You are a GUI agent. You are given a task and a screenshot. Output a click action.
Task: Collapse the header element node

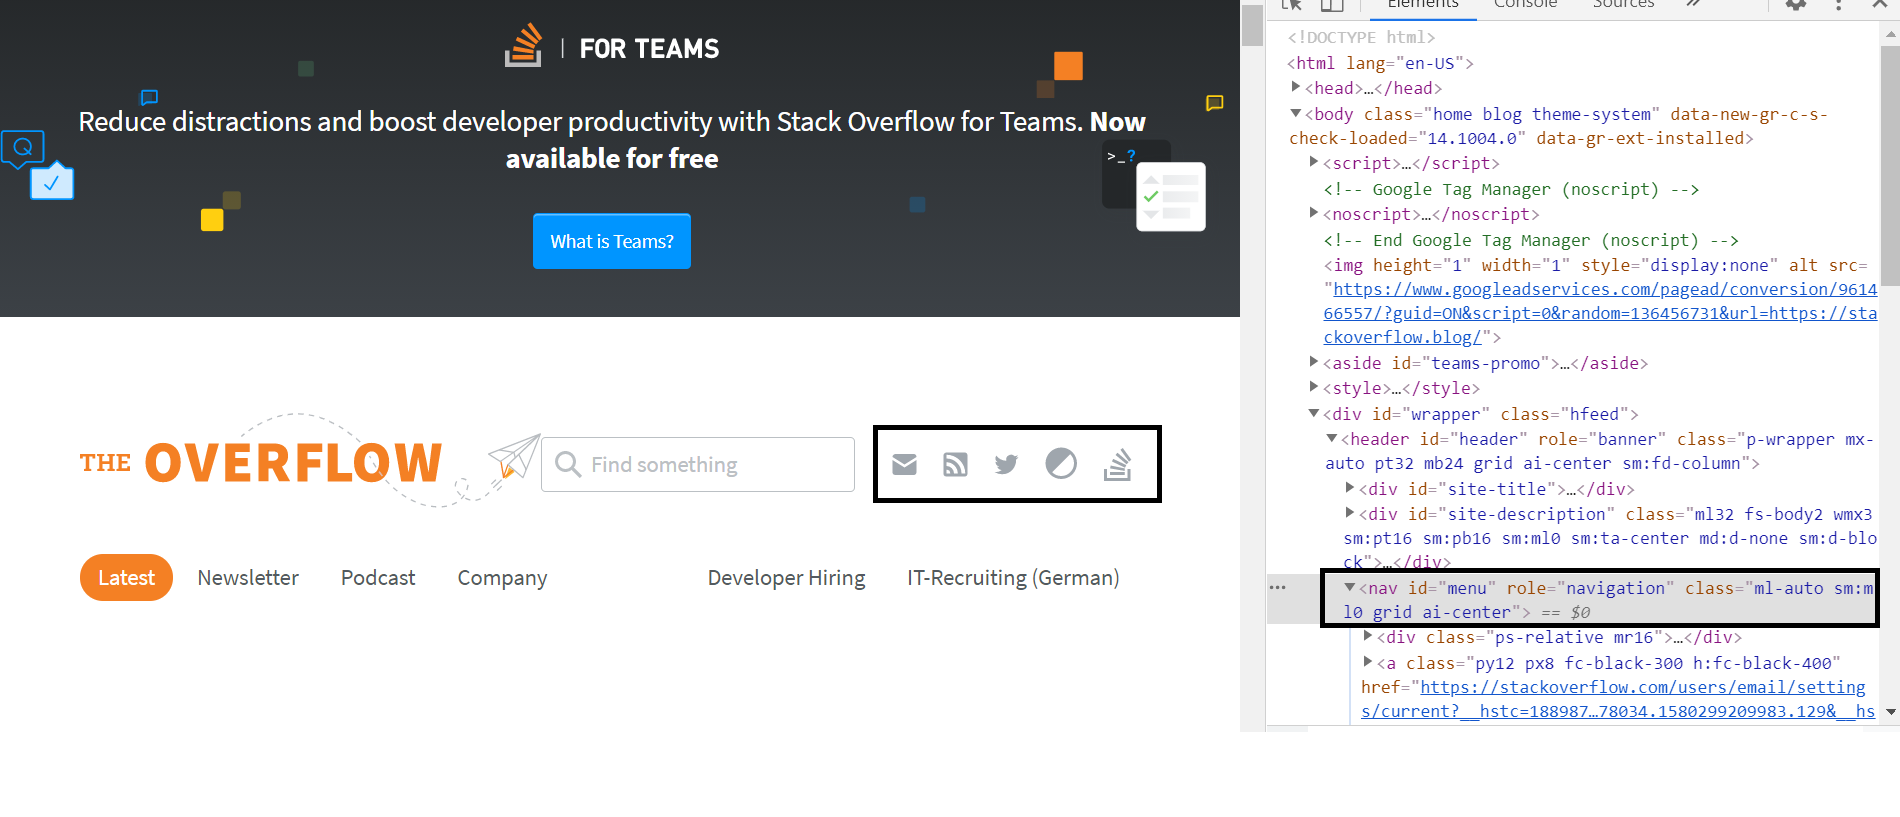click(x=1332, y=438)
